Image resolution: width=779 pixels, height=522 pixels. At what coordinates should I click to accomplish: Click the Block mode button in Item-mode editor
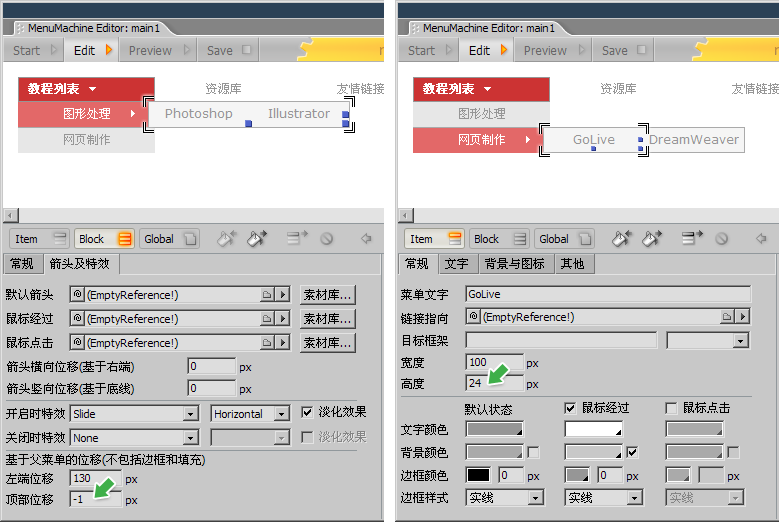pyautogui.click(x=499, y=239)
